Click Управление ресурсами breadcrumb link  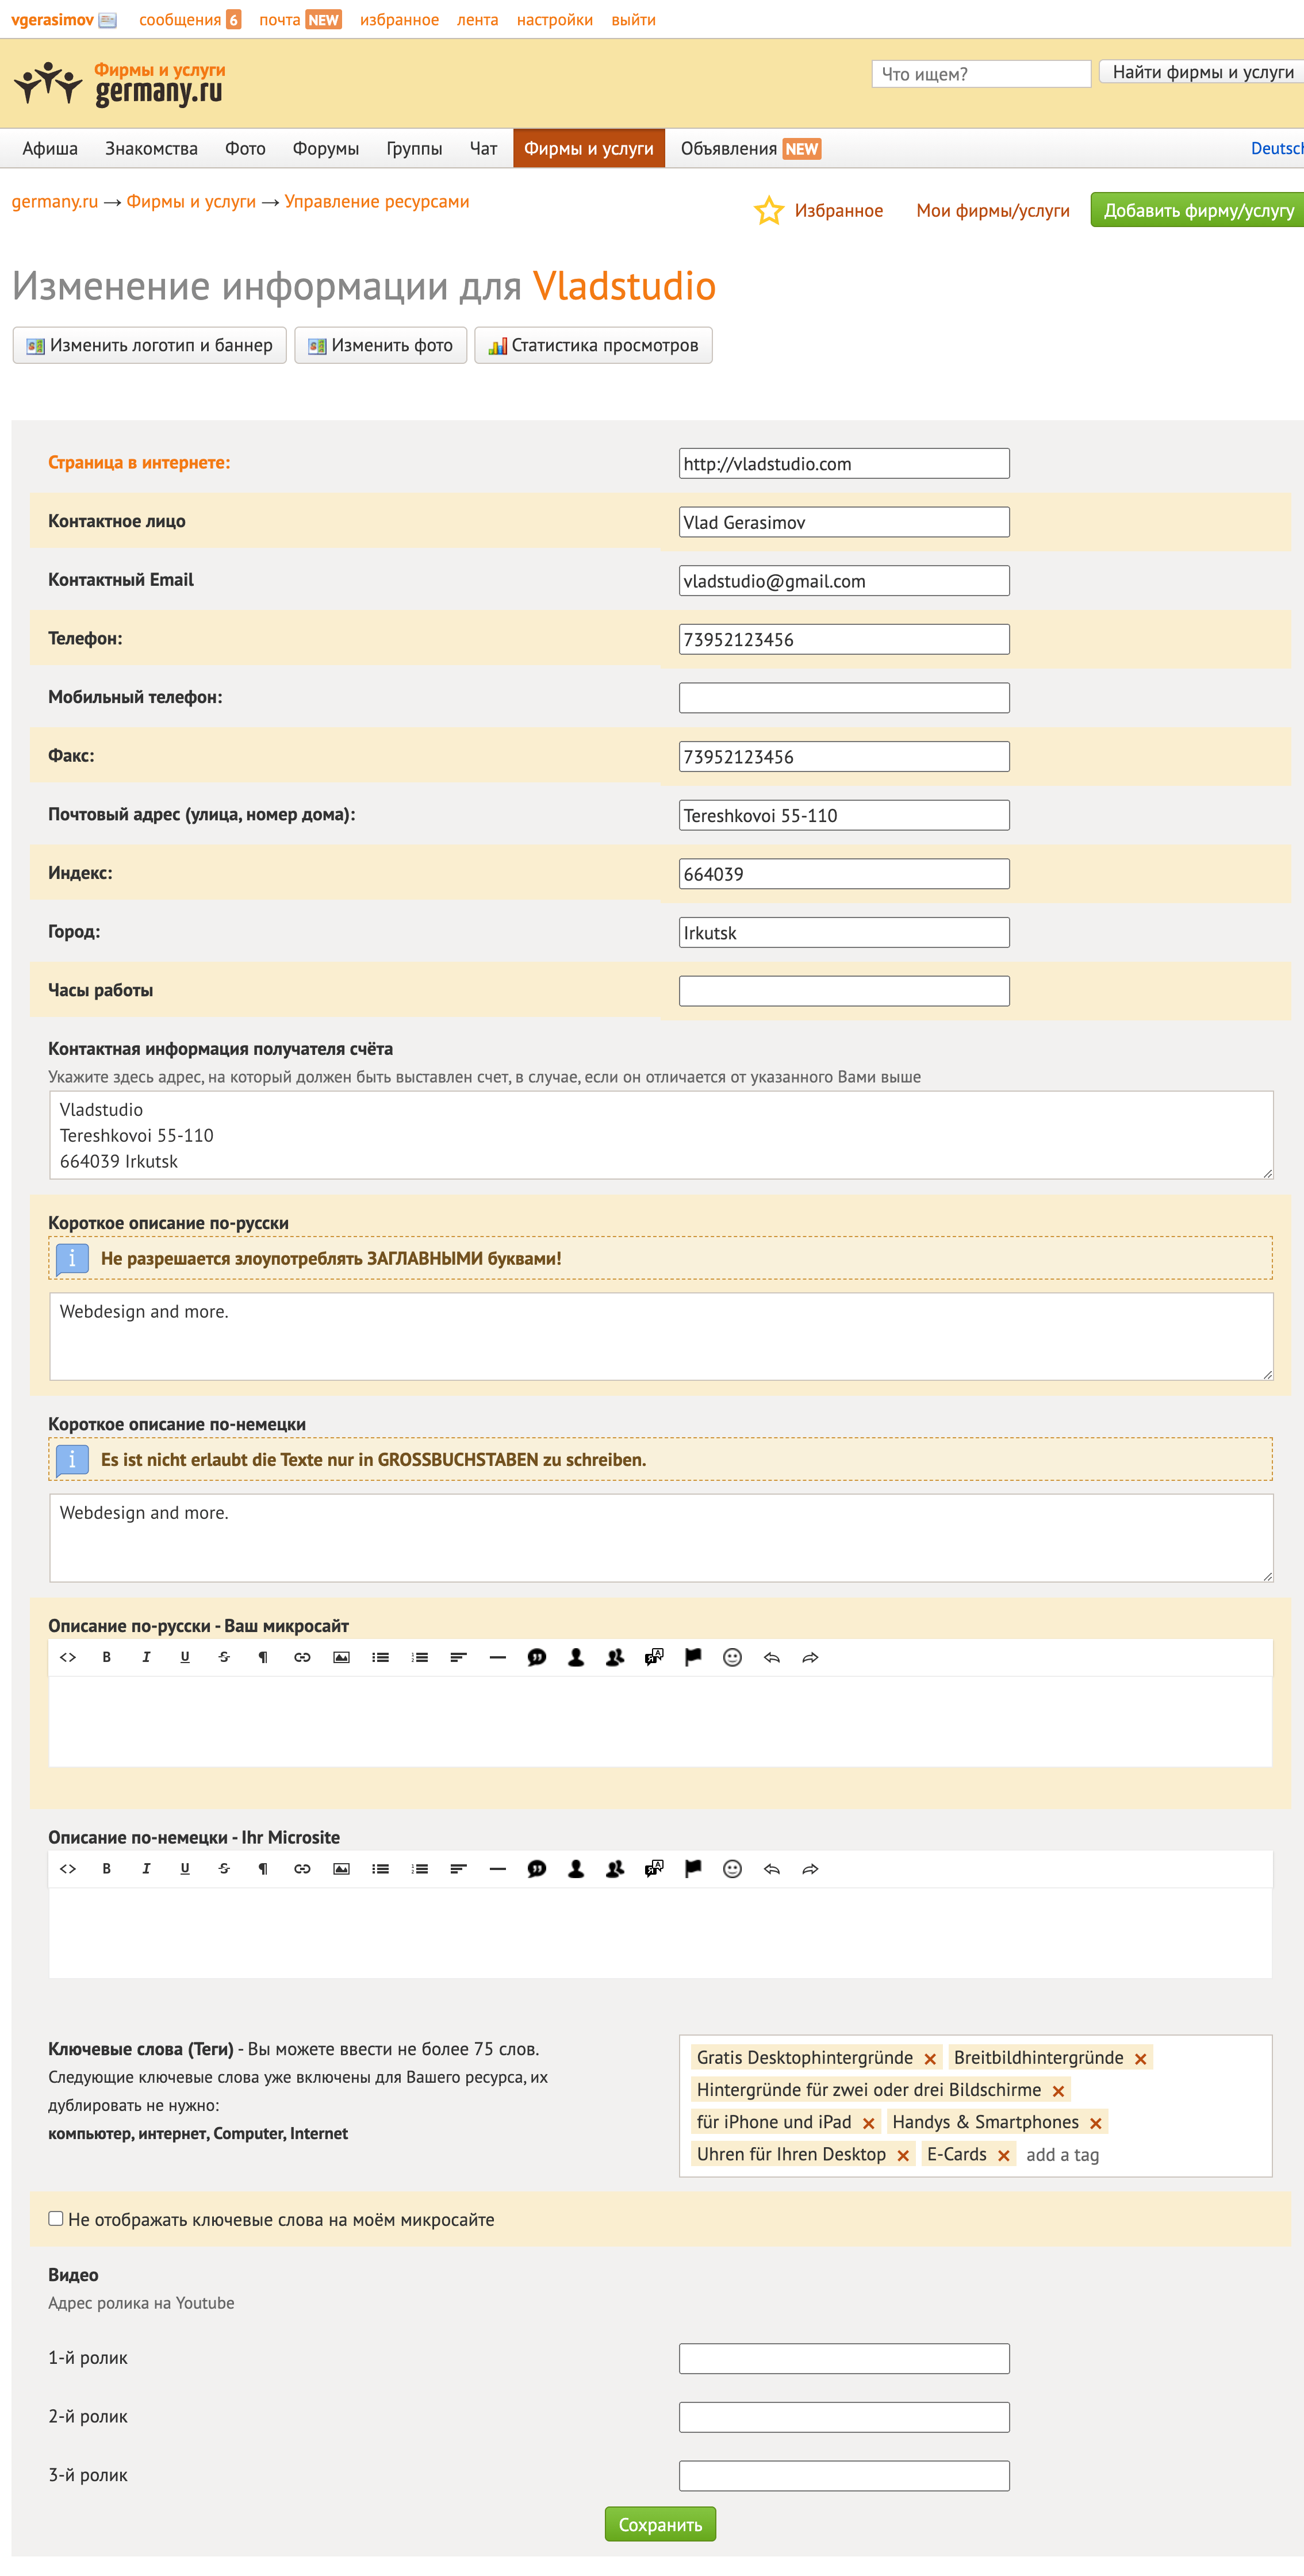(376, 201)
